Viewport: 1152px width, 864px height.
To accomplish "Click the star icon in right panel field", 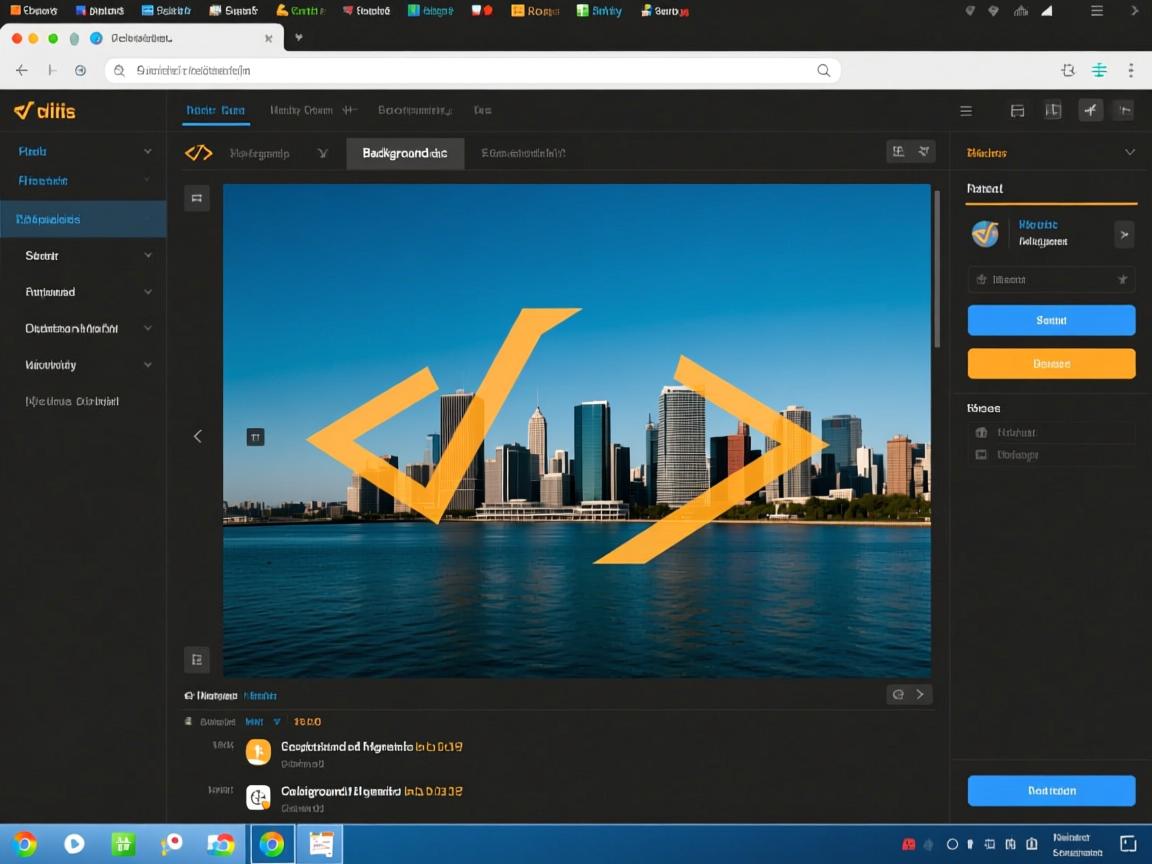I will coord(1122,280).
